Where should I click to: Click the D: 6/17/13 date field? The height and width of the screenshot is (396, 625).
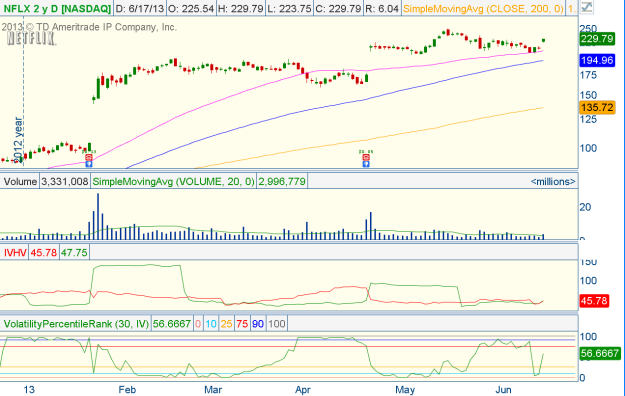coord(139,8)
